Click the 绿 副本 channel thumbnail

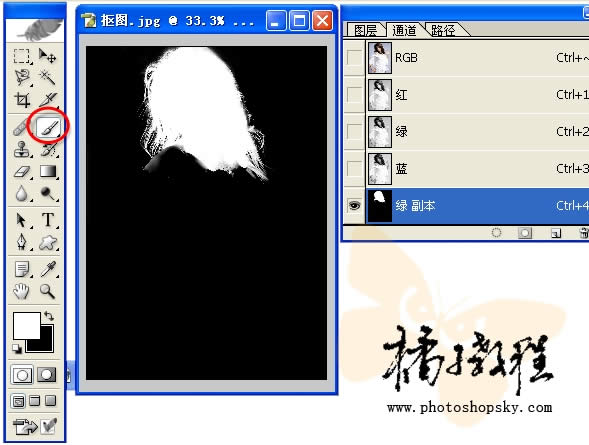click(380, 205)
